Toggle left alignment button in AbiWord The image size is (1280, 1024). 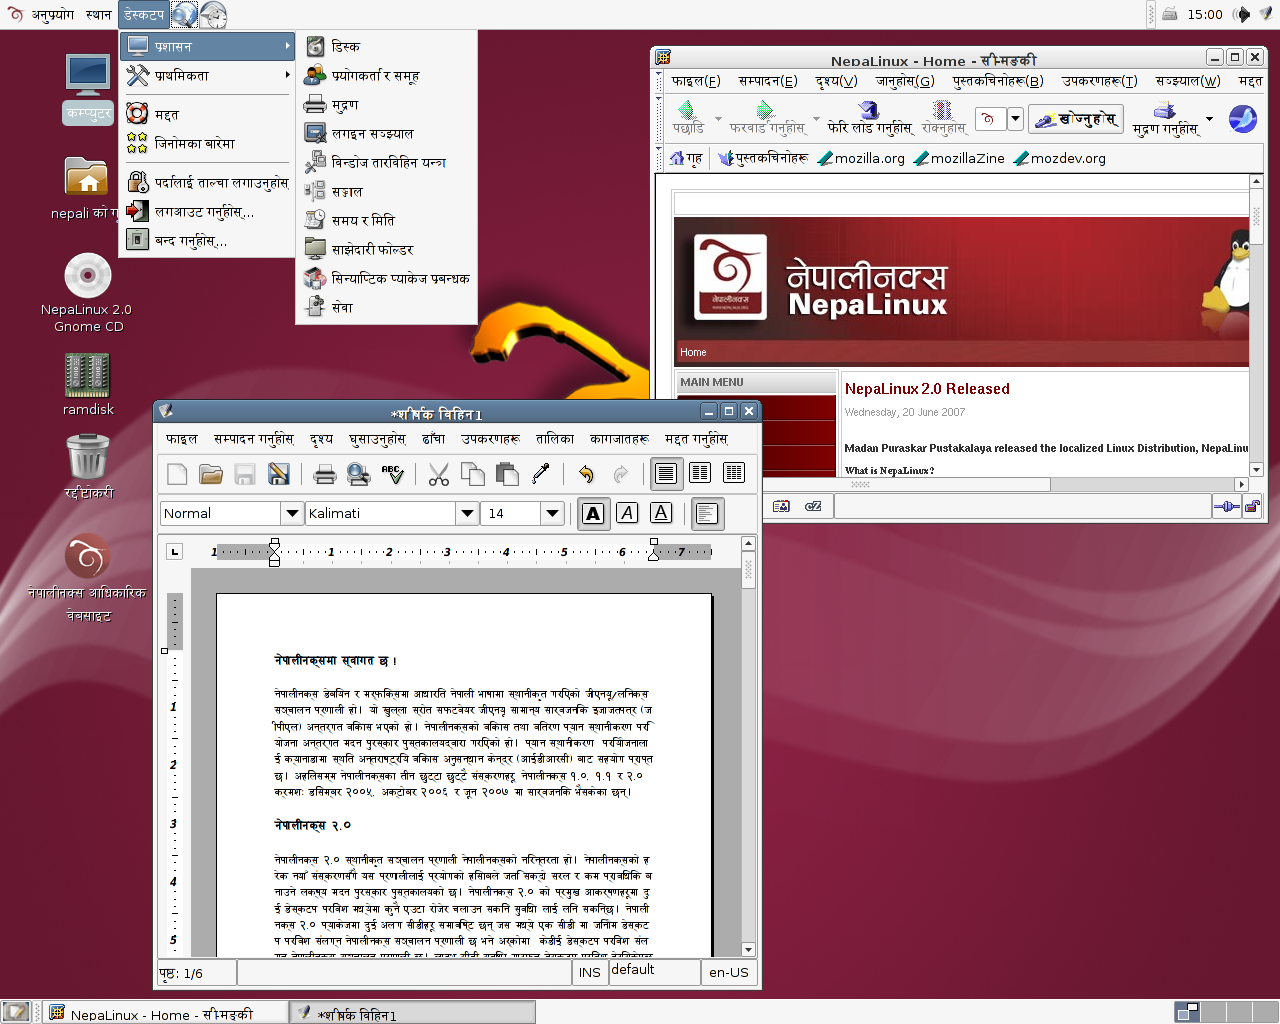tap(707, 513)
